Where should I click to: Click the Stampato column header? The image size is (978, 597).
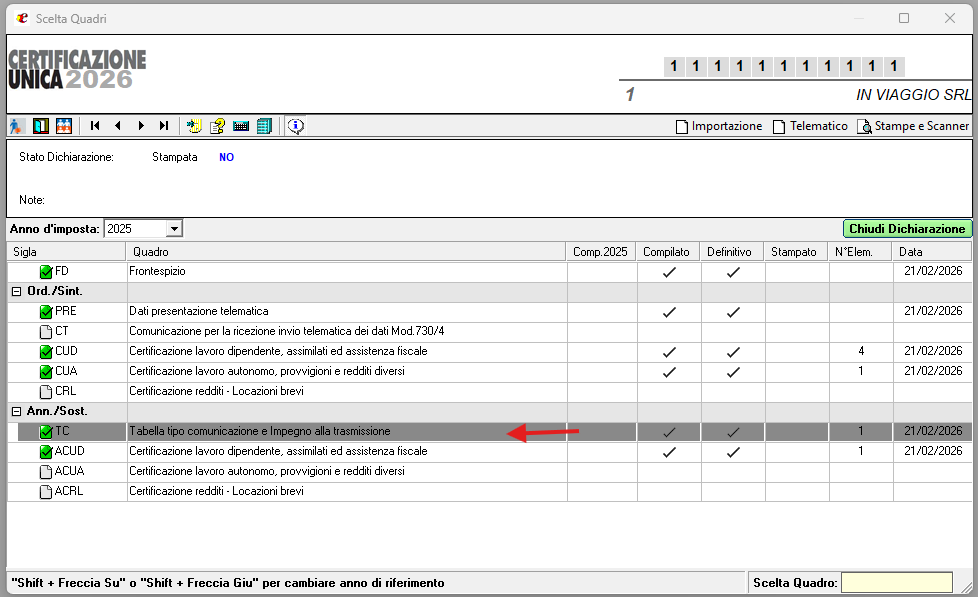(795, 252)
